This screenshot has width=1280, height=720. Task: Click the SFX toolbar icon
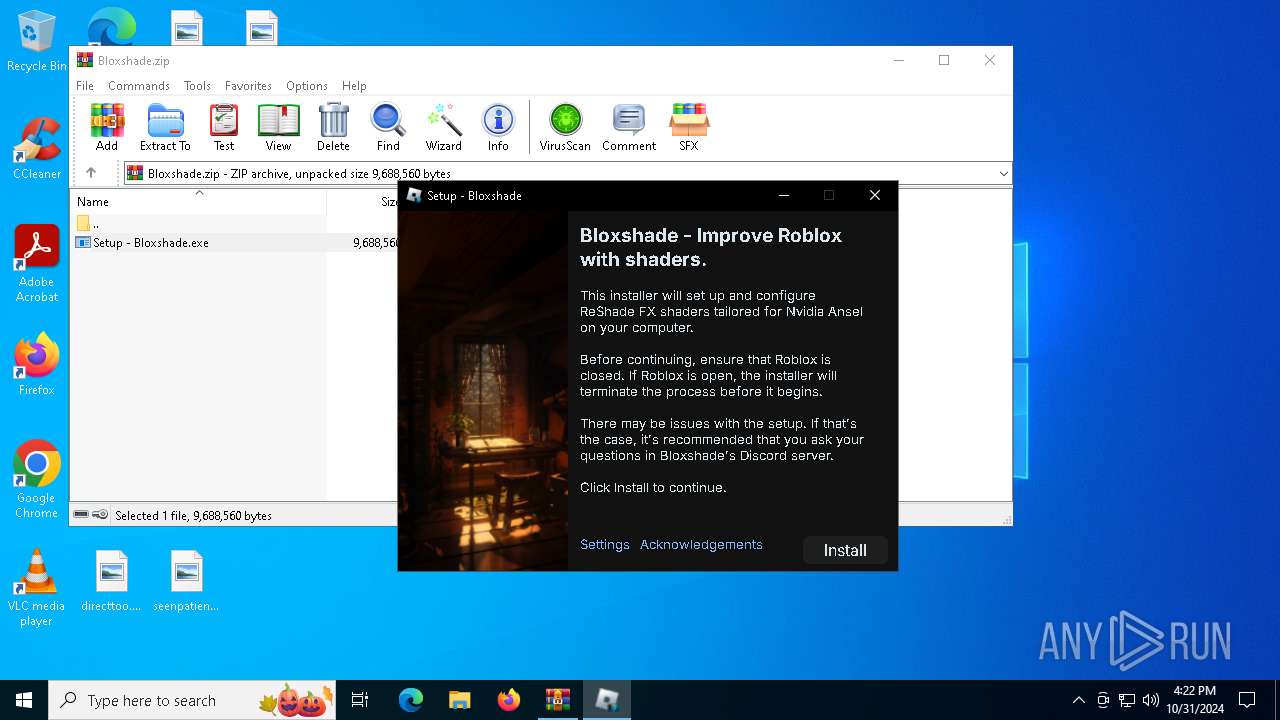click(689, 127)
